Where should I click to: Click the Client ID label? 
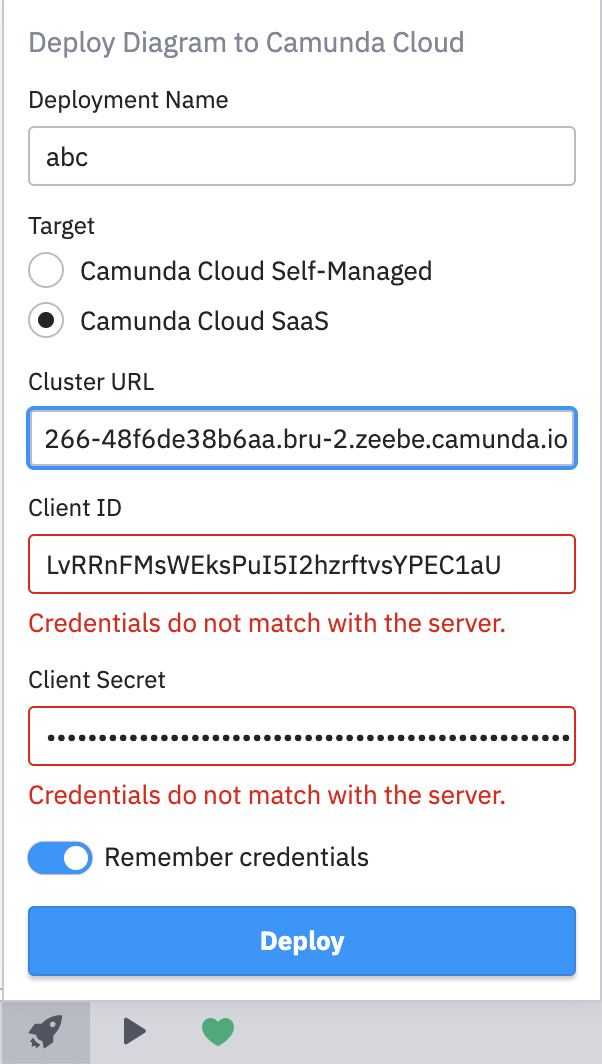(x=74, y=508)
